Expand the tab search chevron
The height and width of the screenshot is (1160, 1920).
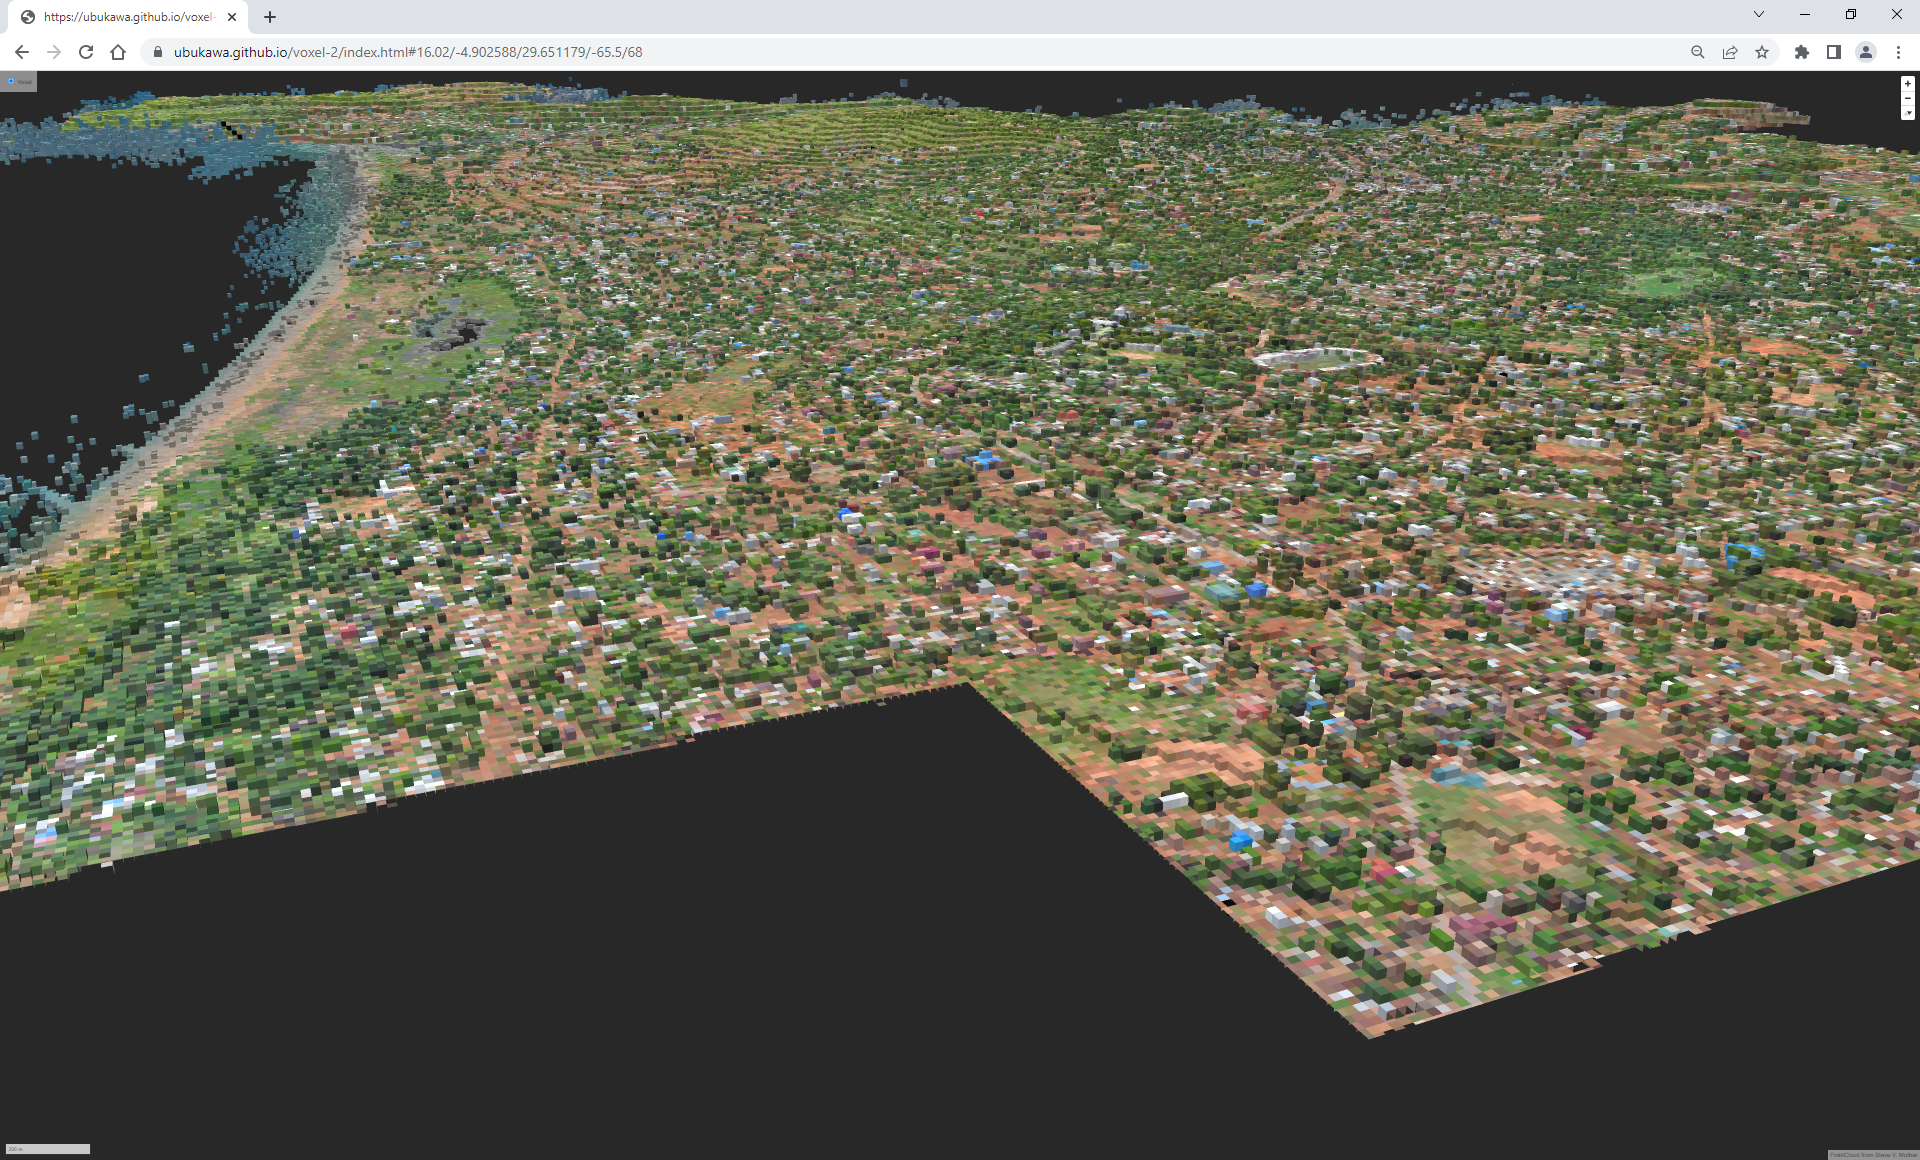[1759, 15]
